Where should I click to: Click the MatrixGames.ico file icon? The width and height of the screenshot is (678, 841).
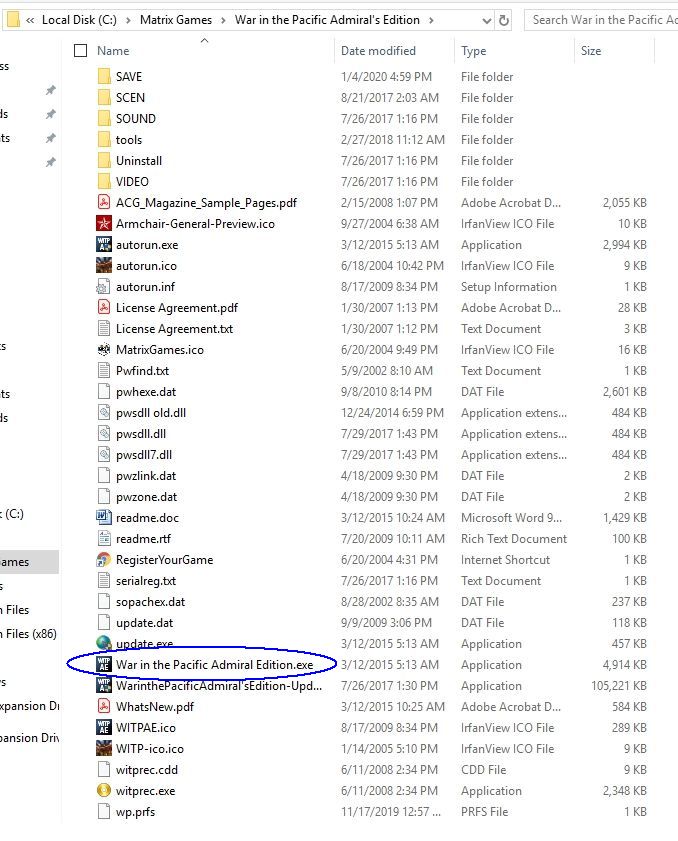(x=104, y=349)
